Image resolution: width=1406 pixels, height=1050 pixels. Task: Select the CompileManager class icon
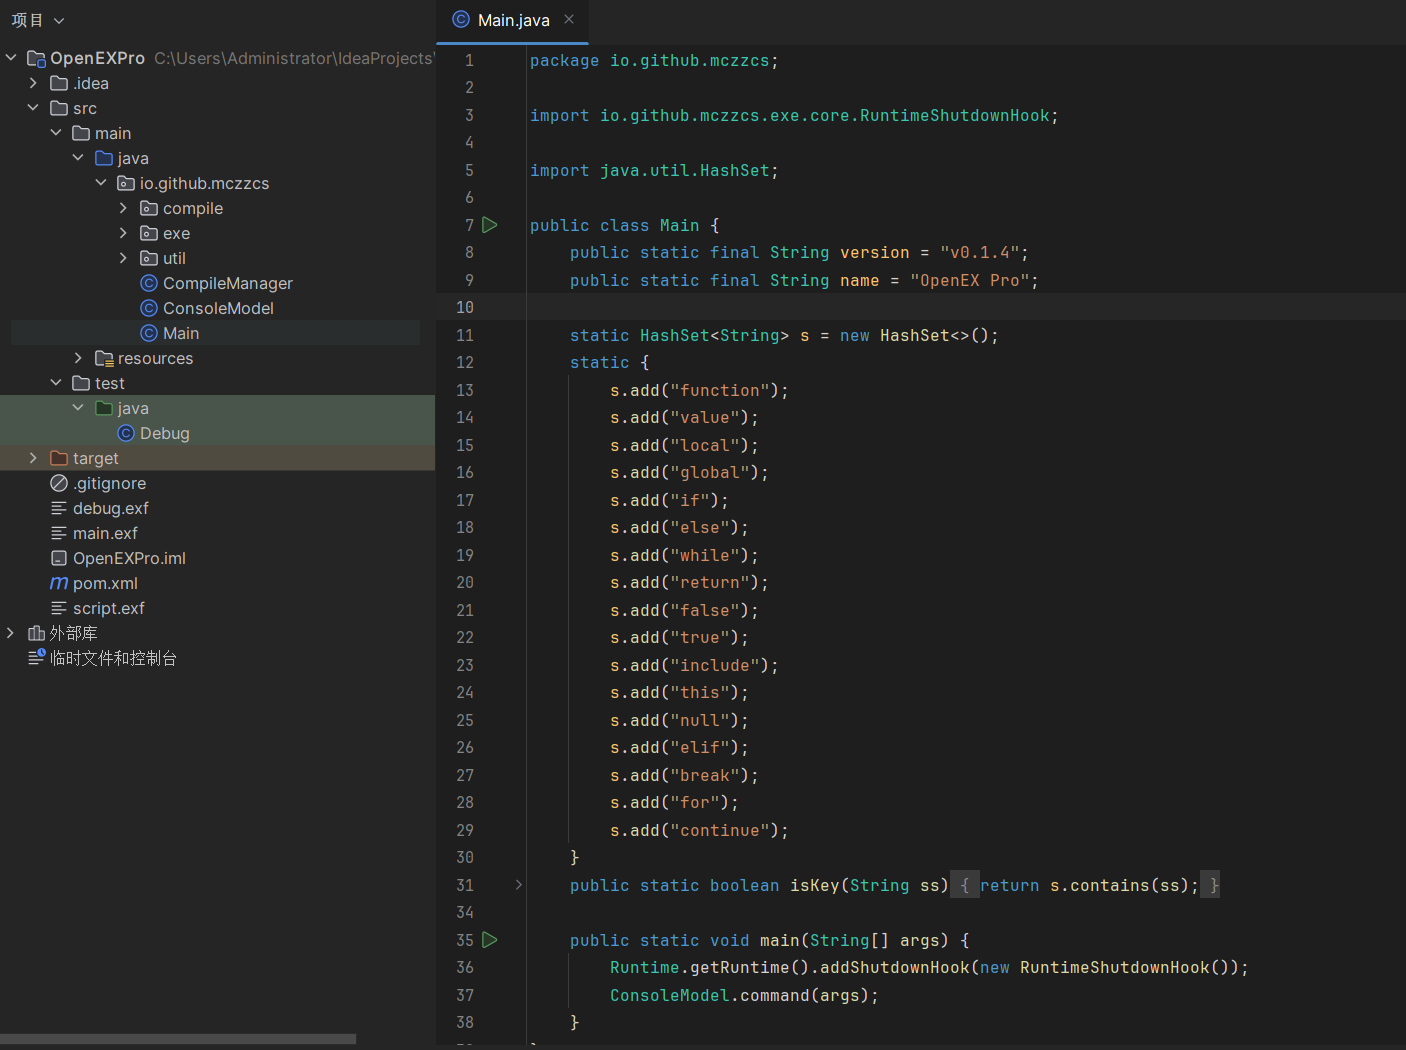[149, 283]
